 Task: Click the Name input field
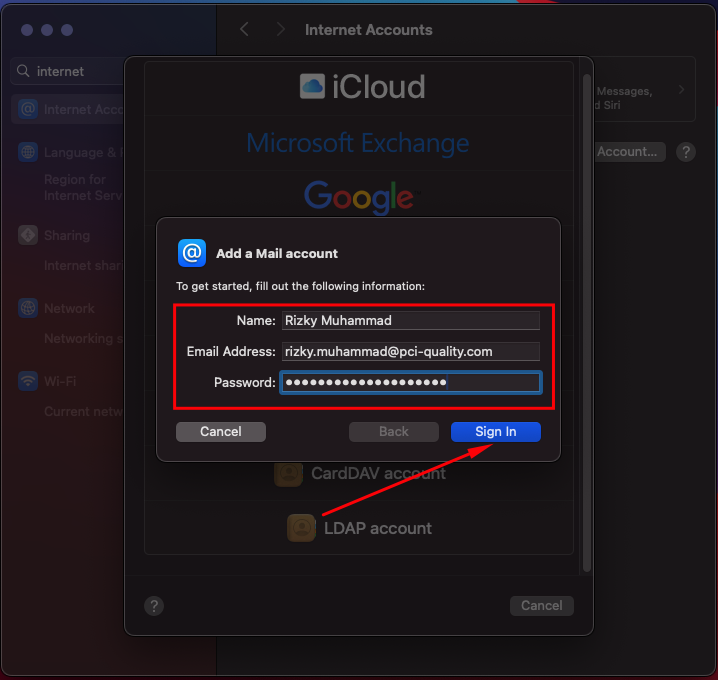(x=411, y=321)
